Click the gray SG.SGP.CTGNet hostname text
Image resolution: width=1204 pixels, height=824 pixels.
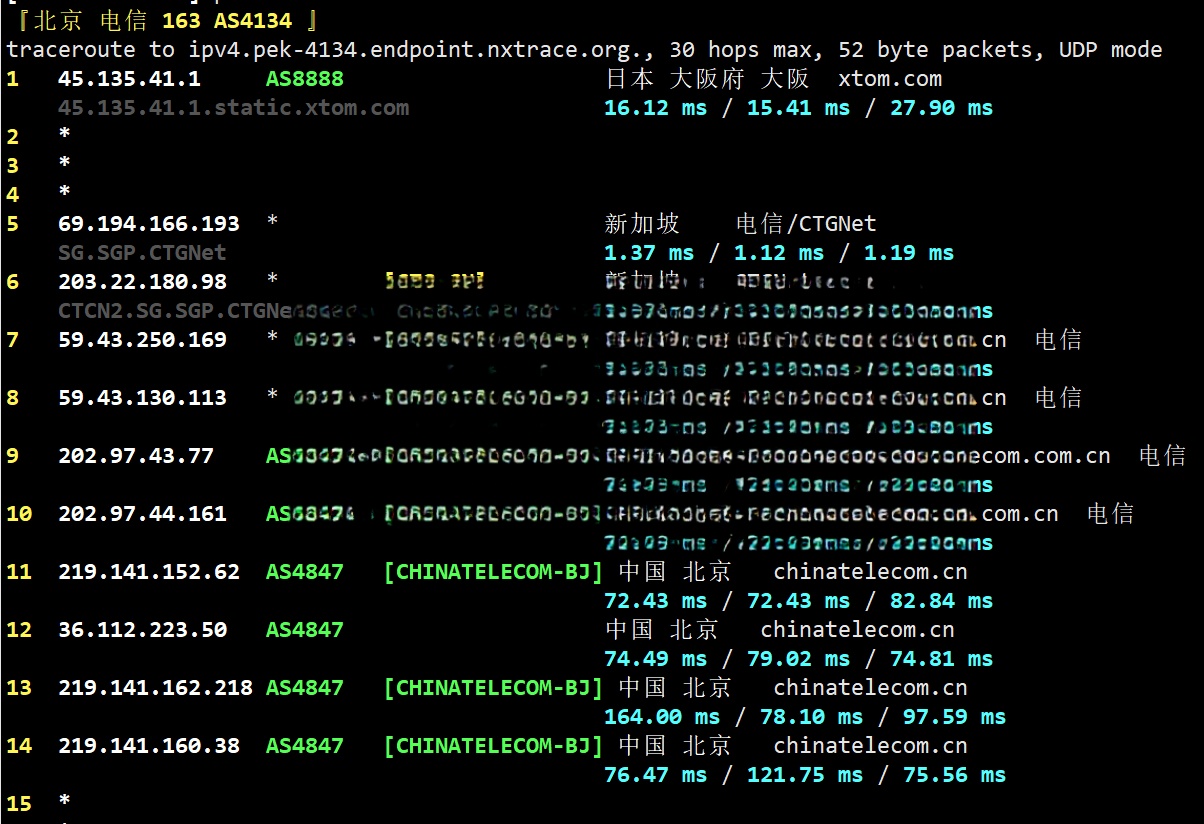tap(142, 253)
